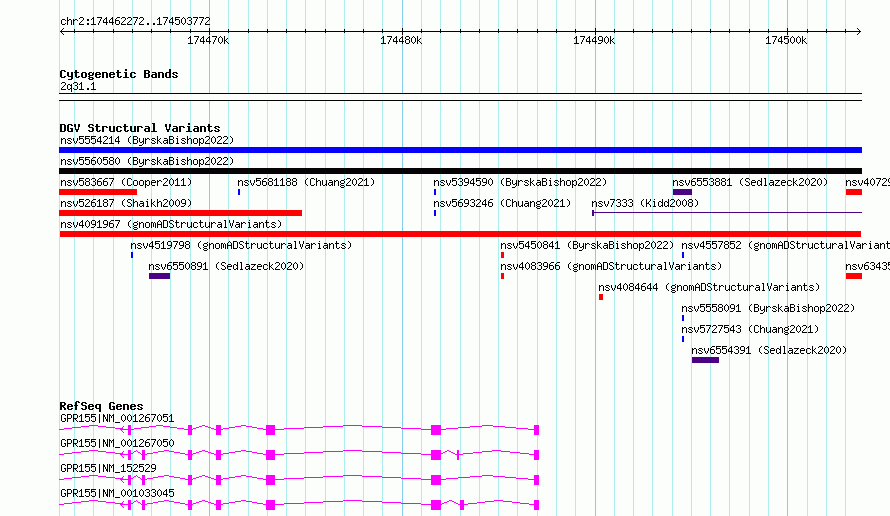Click blue marker under nsv5693246
Screen dimensions: 890x516
click(435, 213)
